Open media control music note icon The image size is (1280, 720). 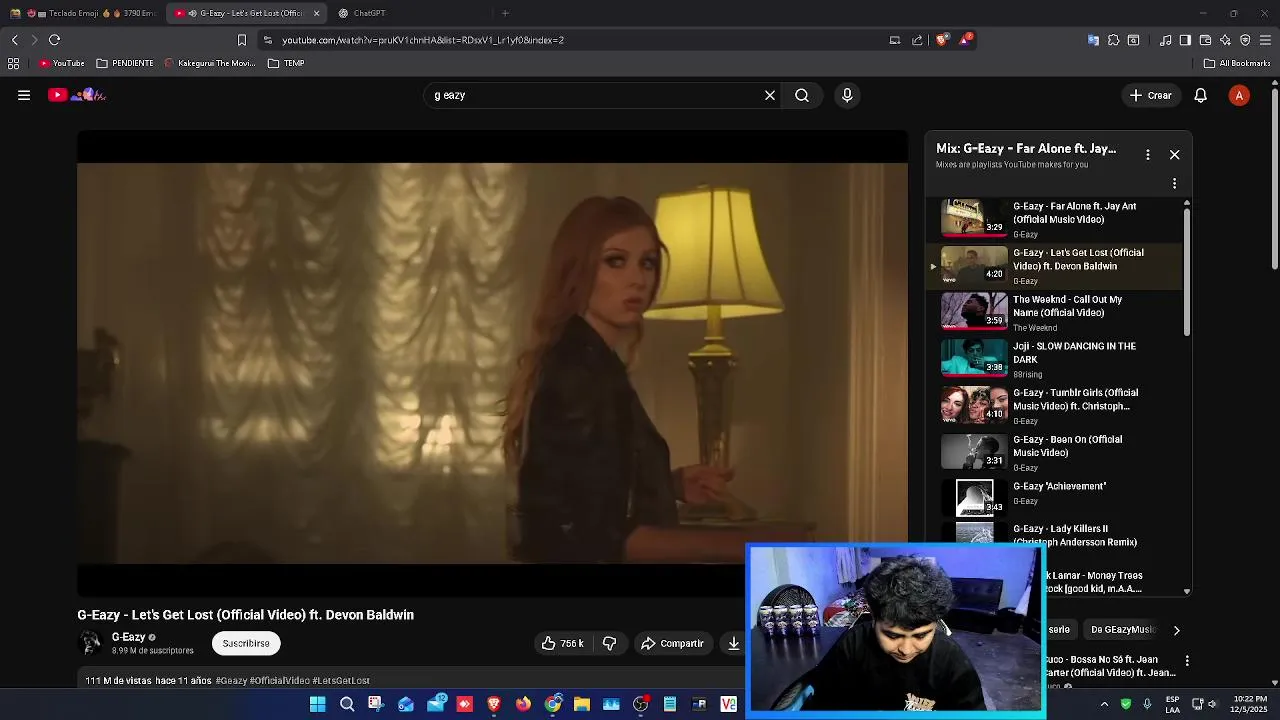(x=1165, y=40)
